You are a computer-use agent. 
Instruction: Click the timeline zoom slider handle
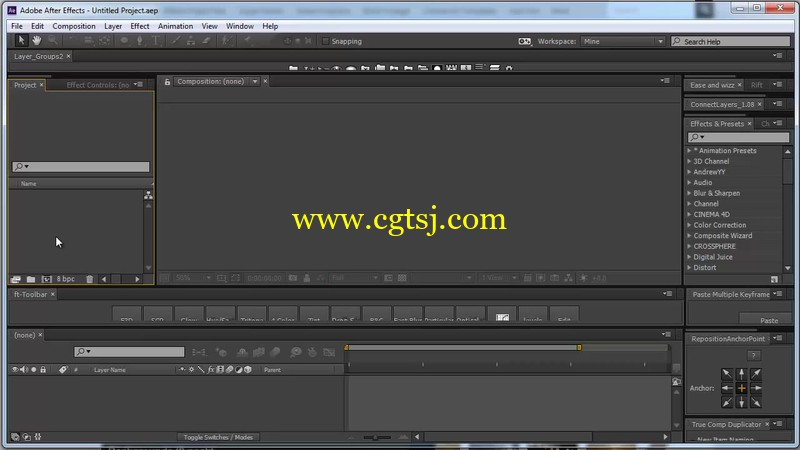376,437
